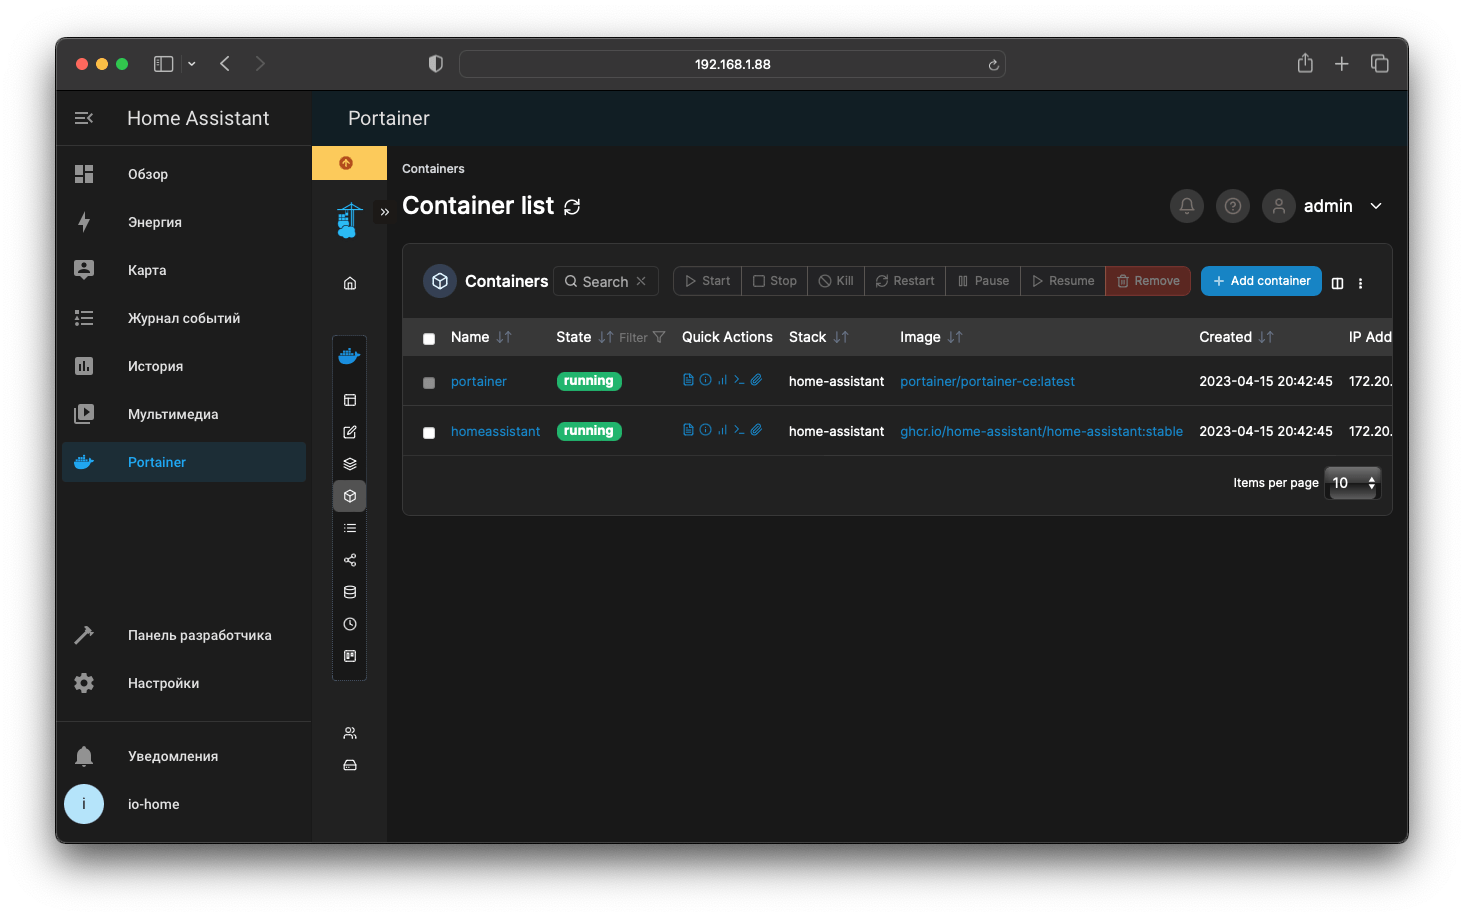Expand the Portainer sidebar with chevrons
The width and height of the screenshot is (1464, 917).
tap(384, 212)
